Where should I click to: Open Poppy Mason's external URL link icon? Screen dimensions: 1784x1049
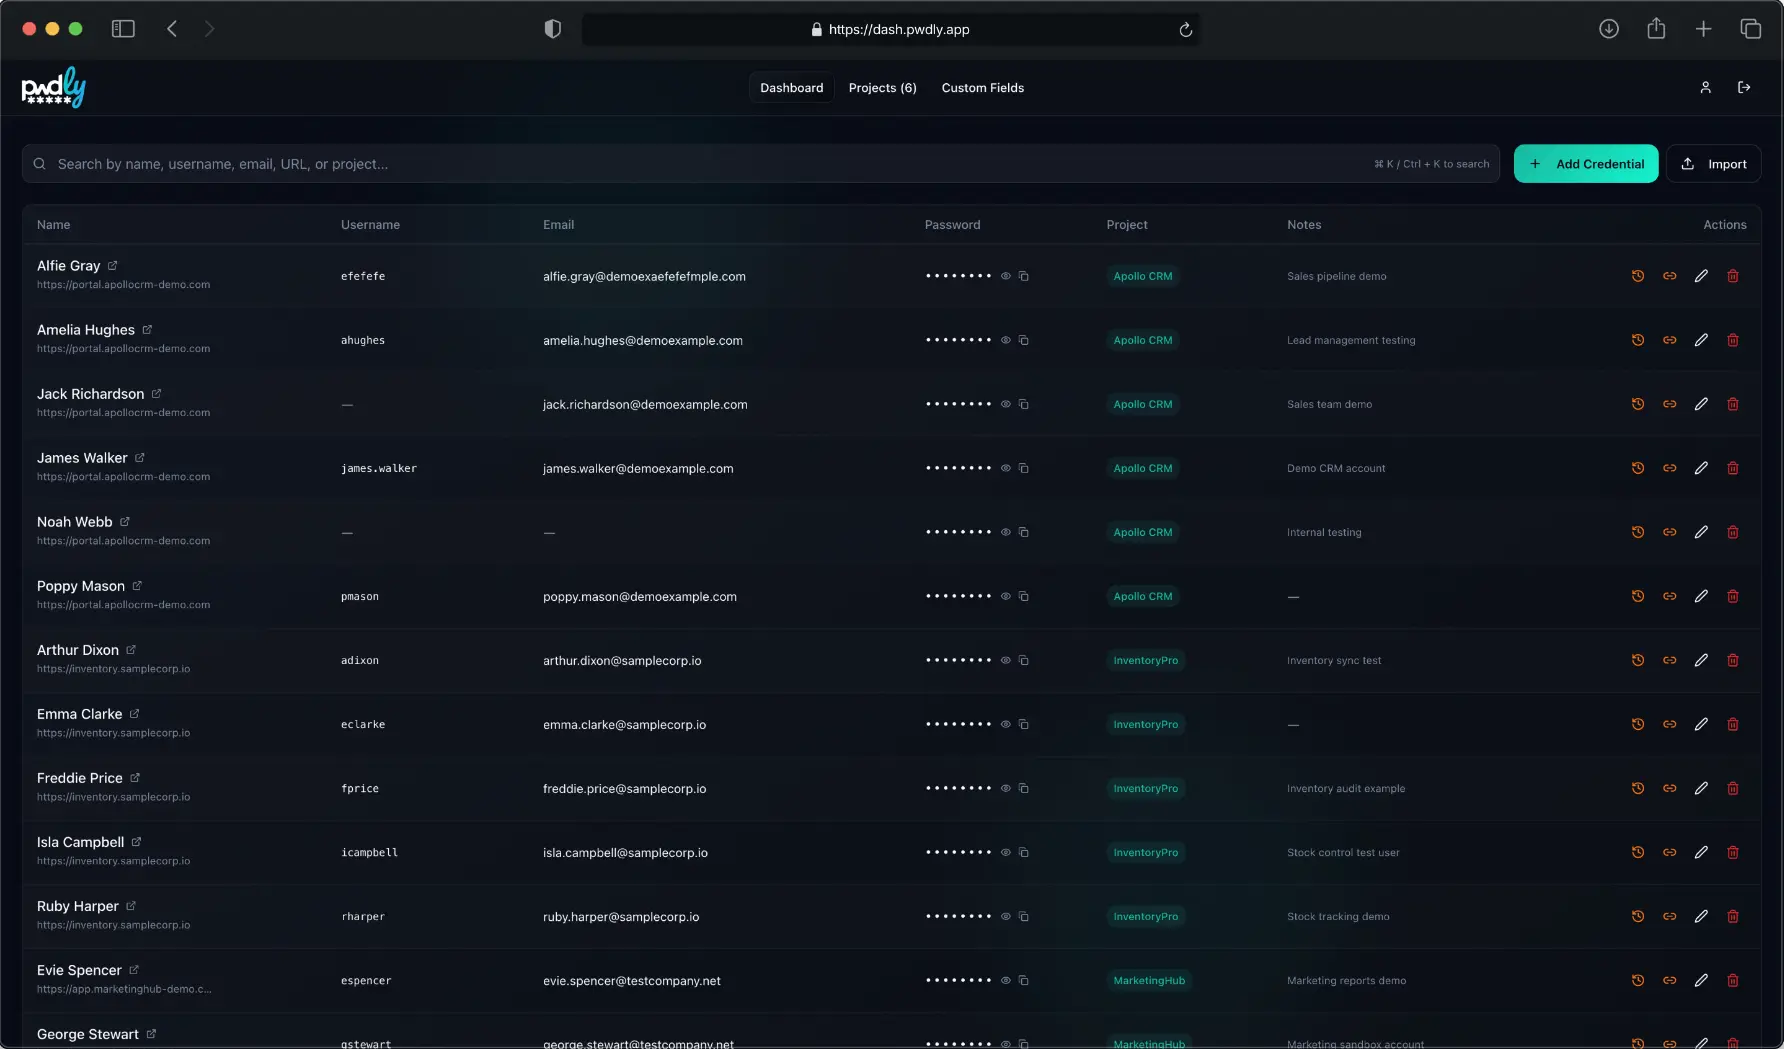(137, 586)
